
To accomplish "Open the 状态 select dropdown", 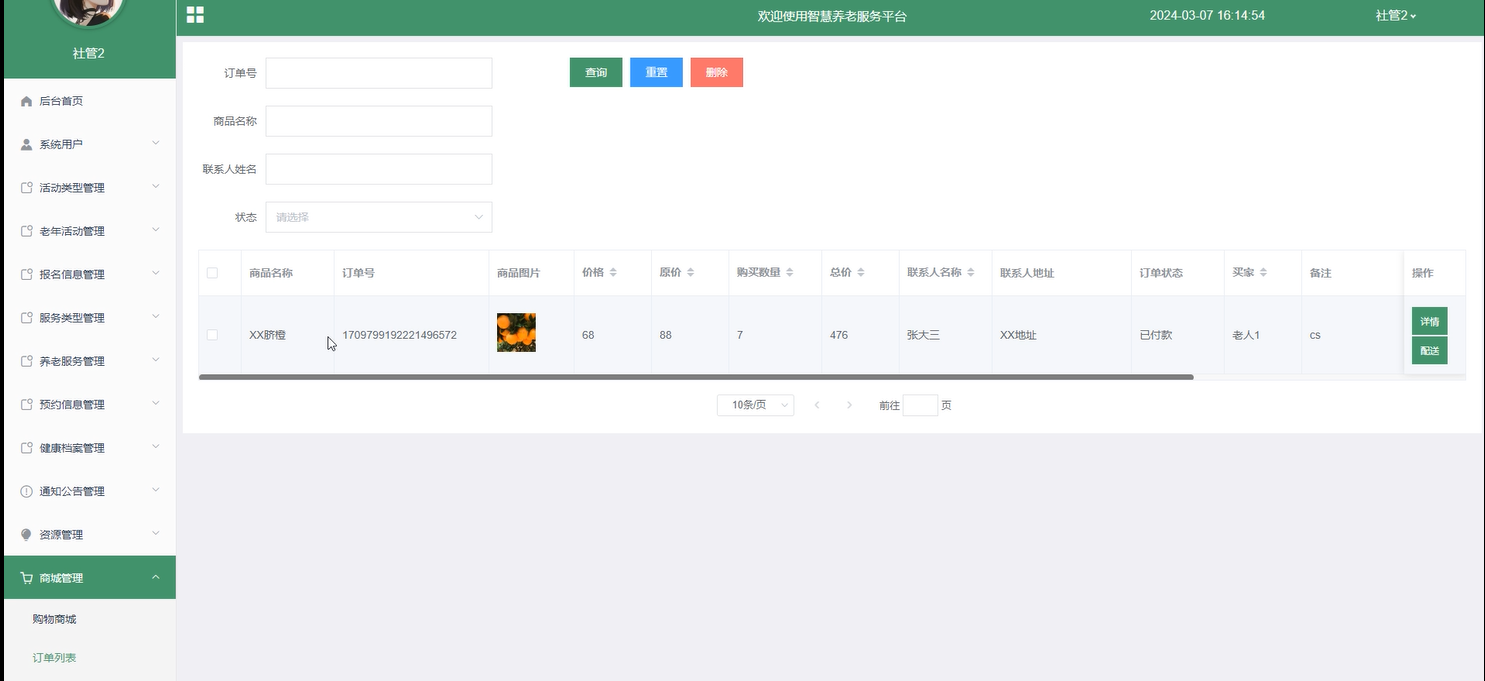I will [379, 217].
